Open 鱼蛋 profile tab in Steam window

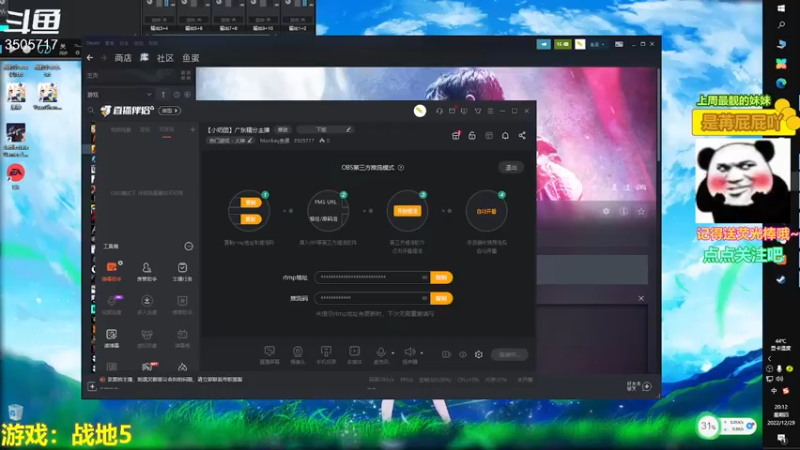click(191, 58)
